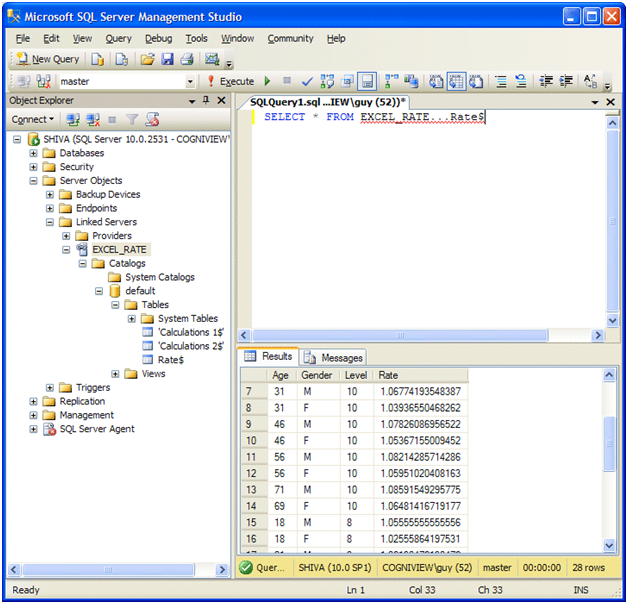Expand the Providers node
Viewport: 628px width, 604px height.
(66, 236)
